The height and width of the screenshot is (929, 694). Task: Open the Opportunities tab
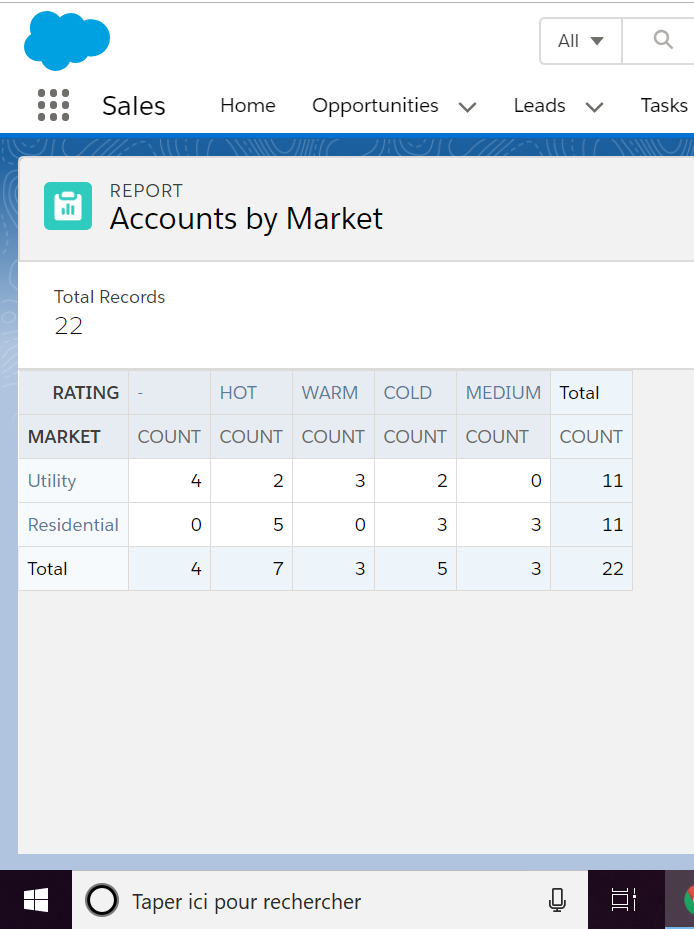[x=375, y=106]
